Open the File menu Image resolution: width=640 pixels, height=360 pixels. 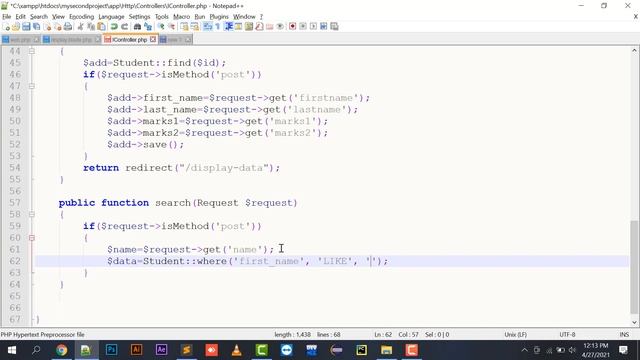(x=7, y=17)
